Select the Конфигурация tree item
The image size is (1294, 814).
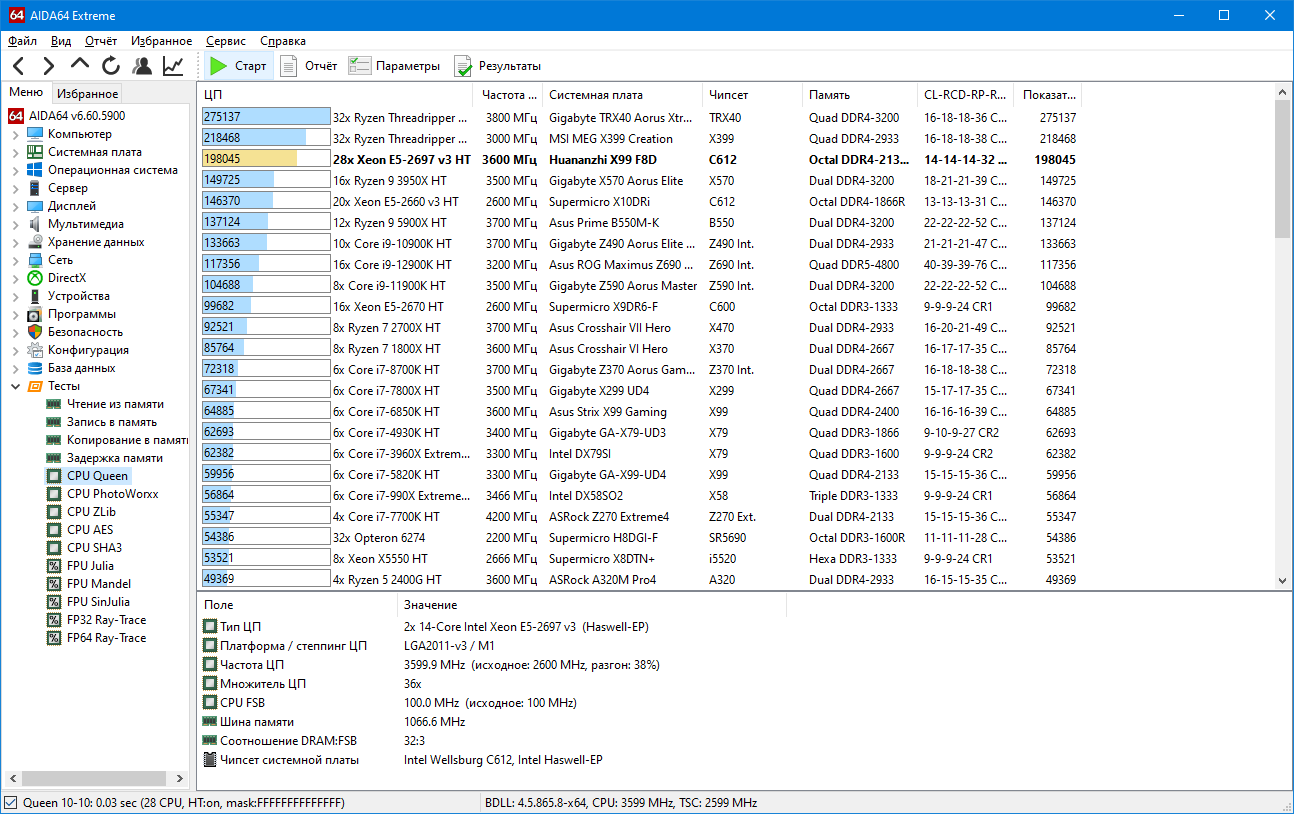tap(88, 350)
